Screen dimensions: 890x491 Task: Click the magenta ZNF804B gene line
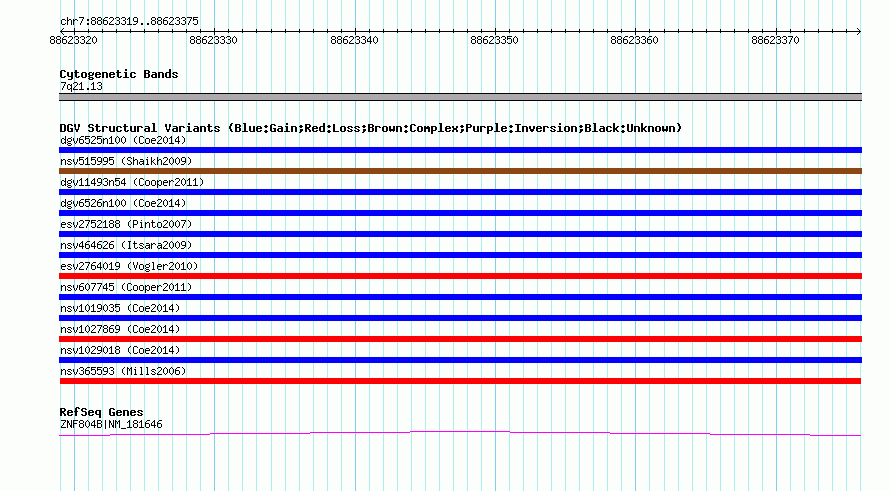460,434
